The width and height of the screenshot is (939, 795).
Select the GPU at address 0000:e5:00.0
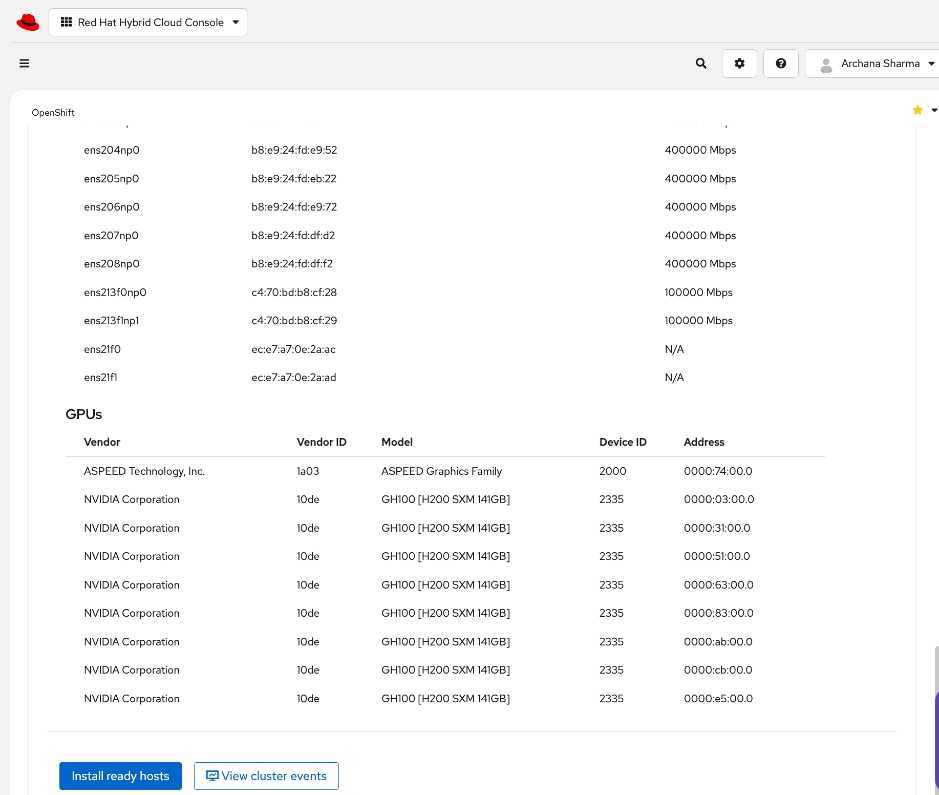[x=717, y=698]
